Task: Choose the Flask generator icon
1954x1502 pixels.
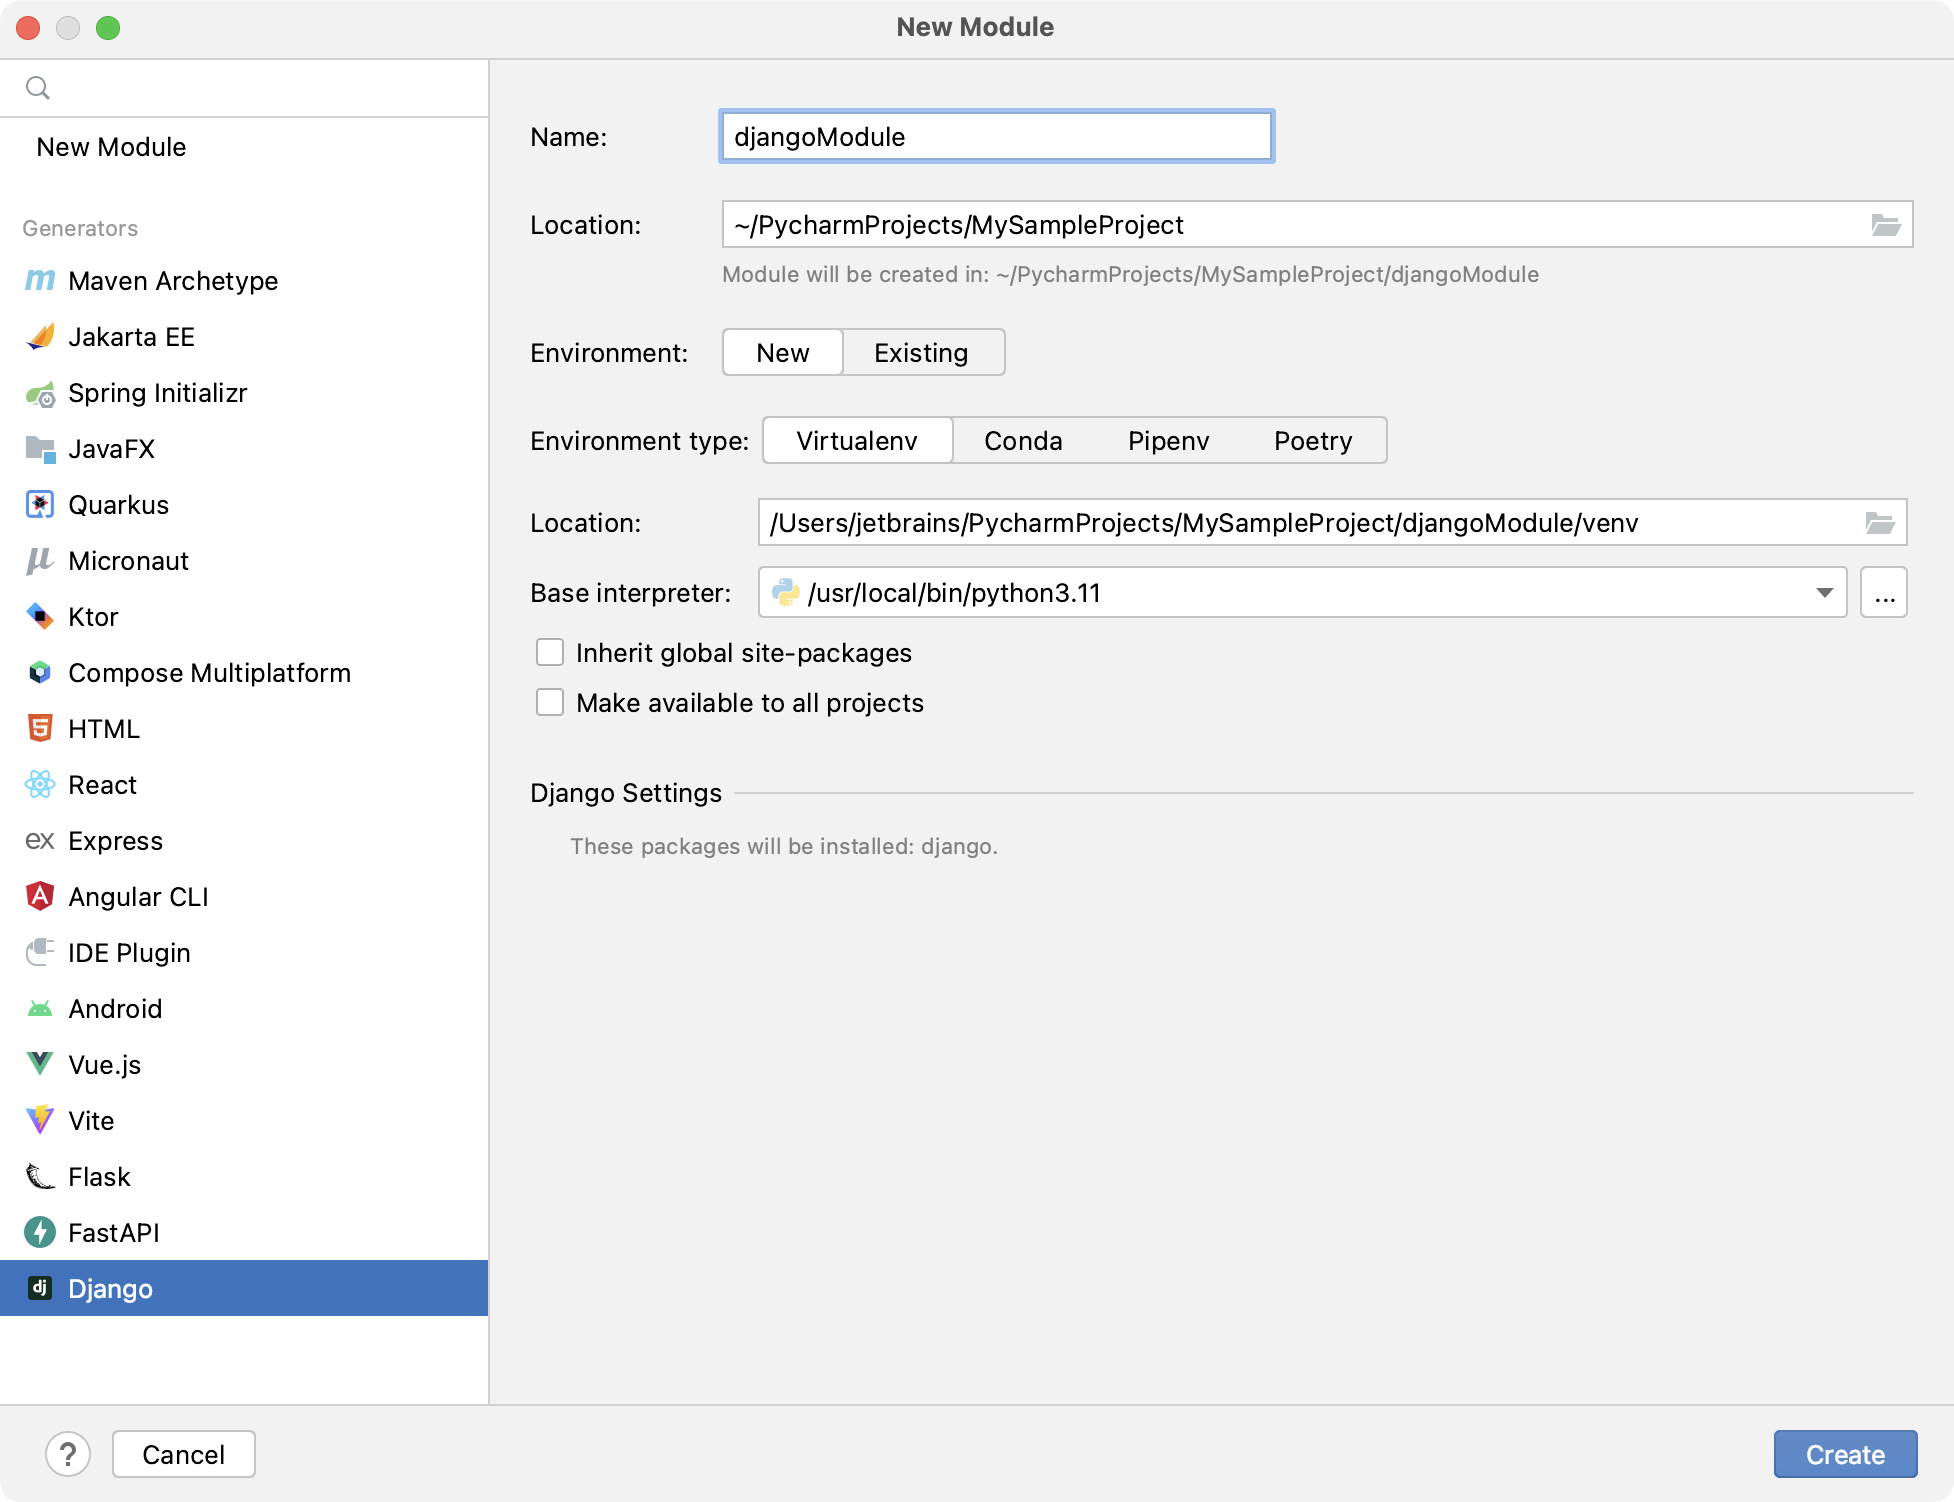Action: pos(40,1177)
